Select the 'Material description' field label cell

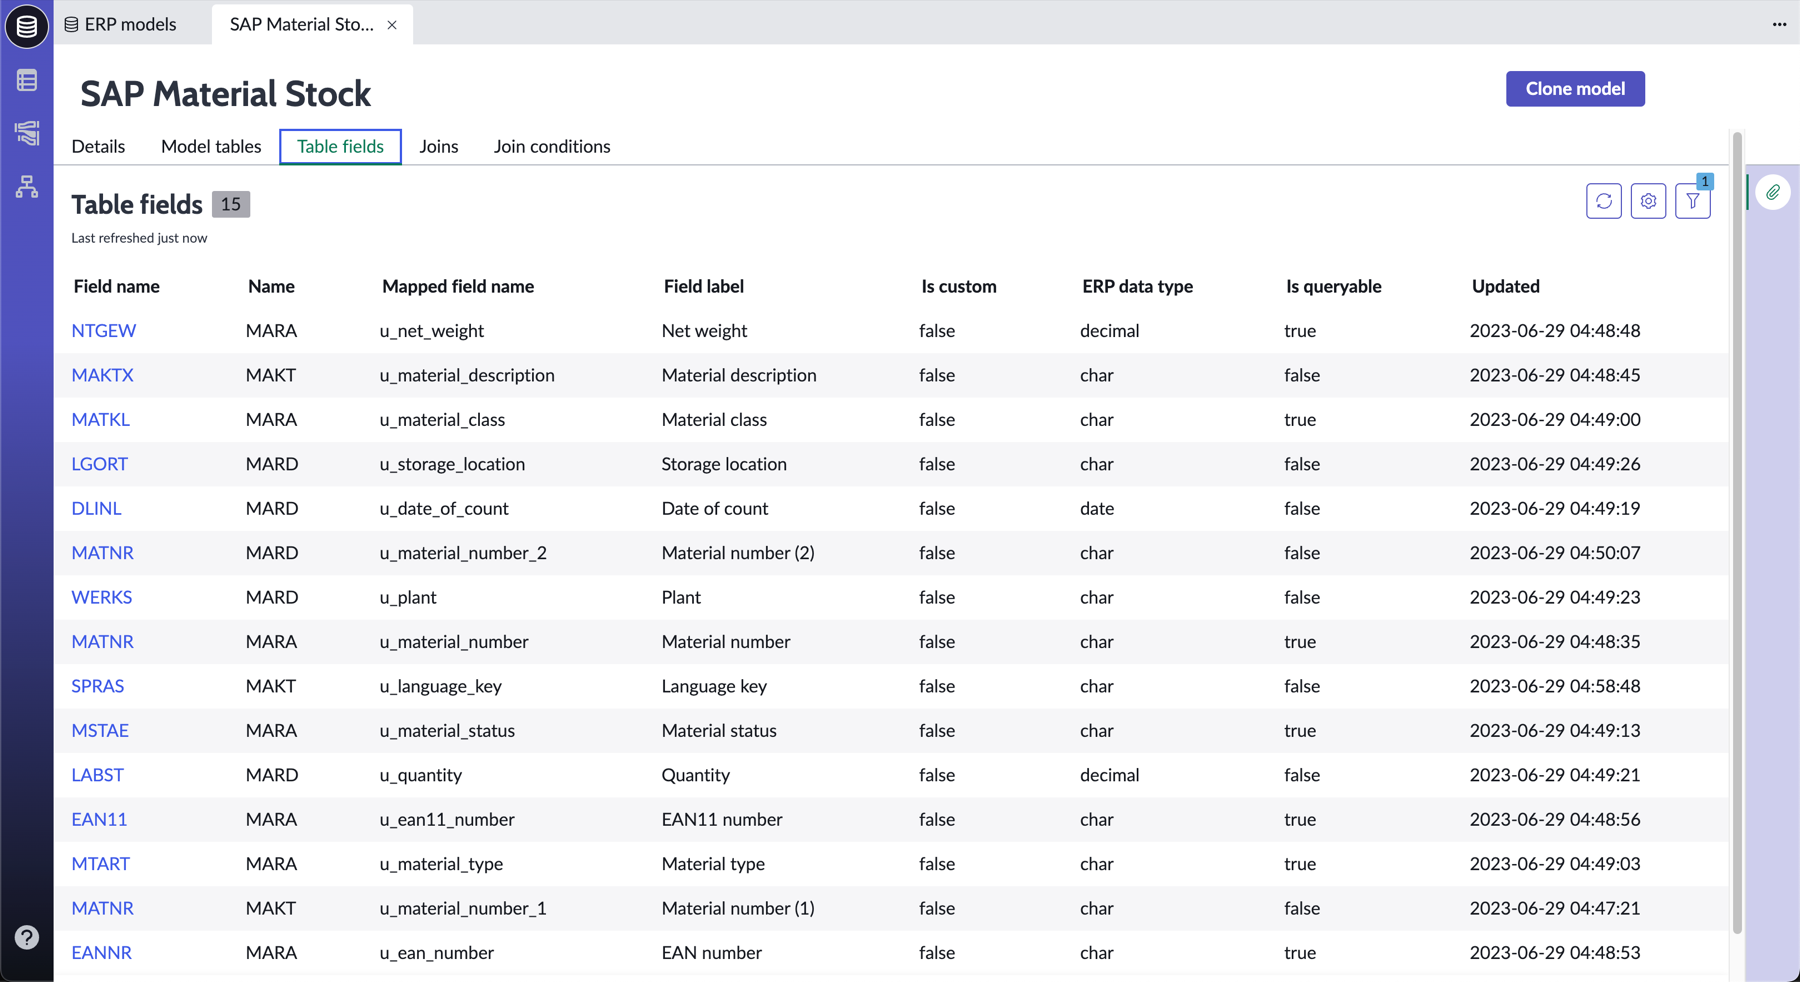(x=739, y=375)
